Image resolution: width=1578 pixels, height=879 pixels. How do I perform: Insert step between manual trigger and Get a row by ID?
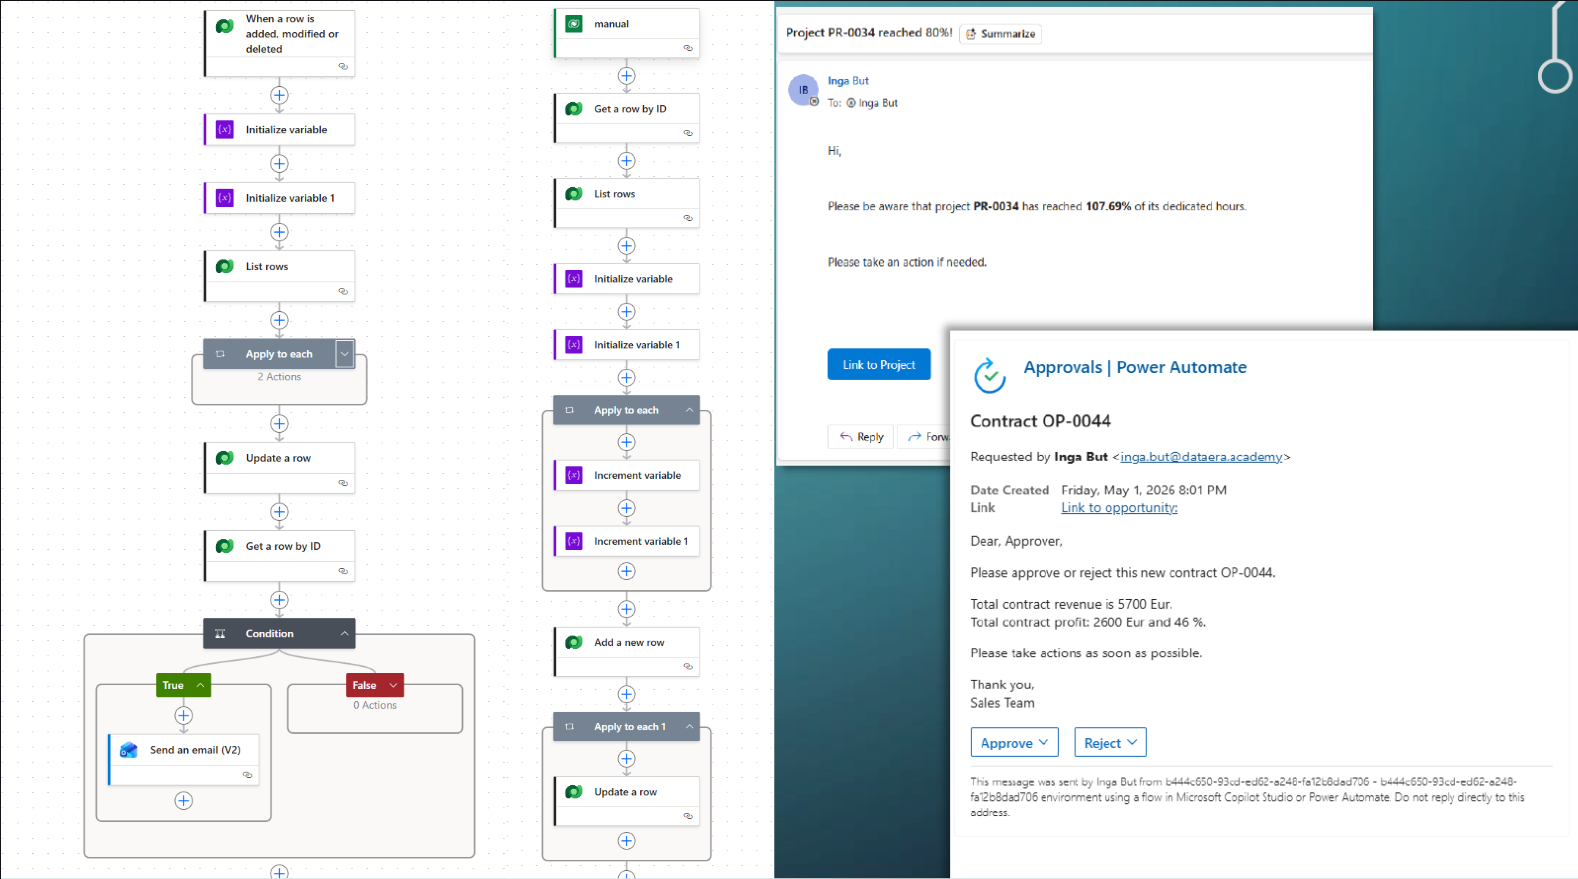coord(626,75)
